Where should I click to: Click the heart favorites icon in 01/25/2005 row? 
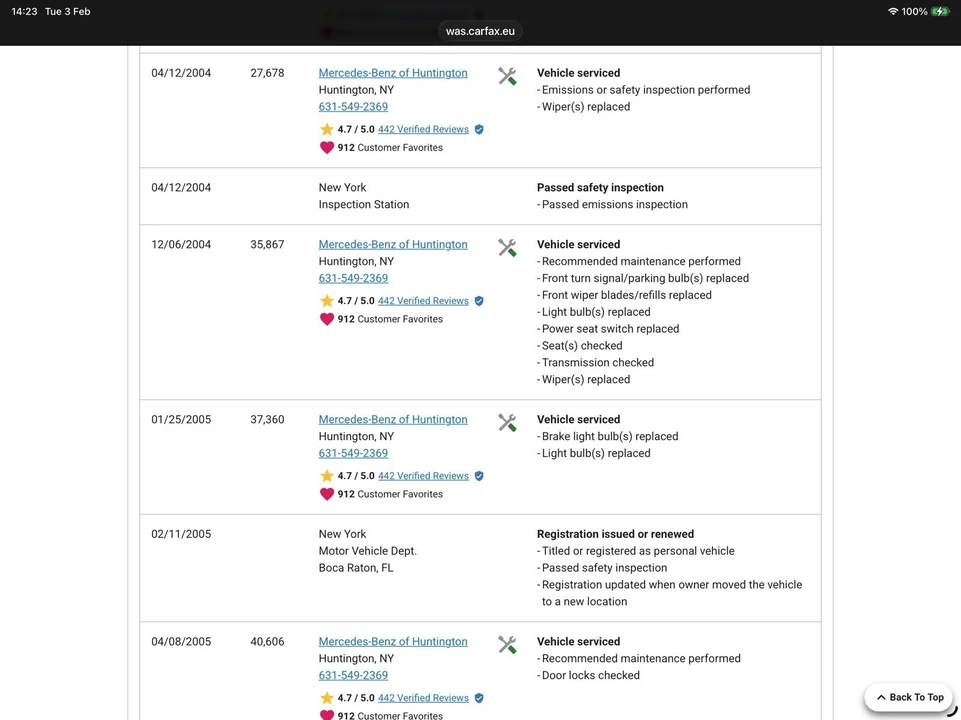327,495
